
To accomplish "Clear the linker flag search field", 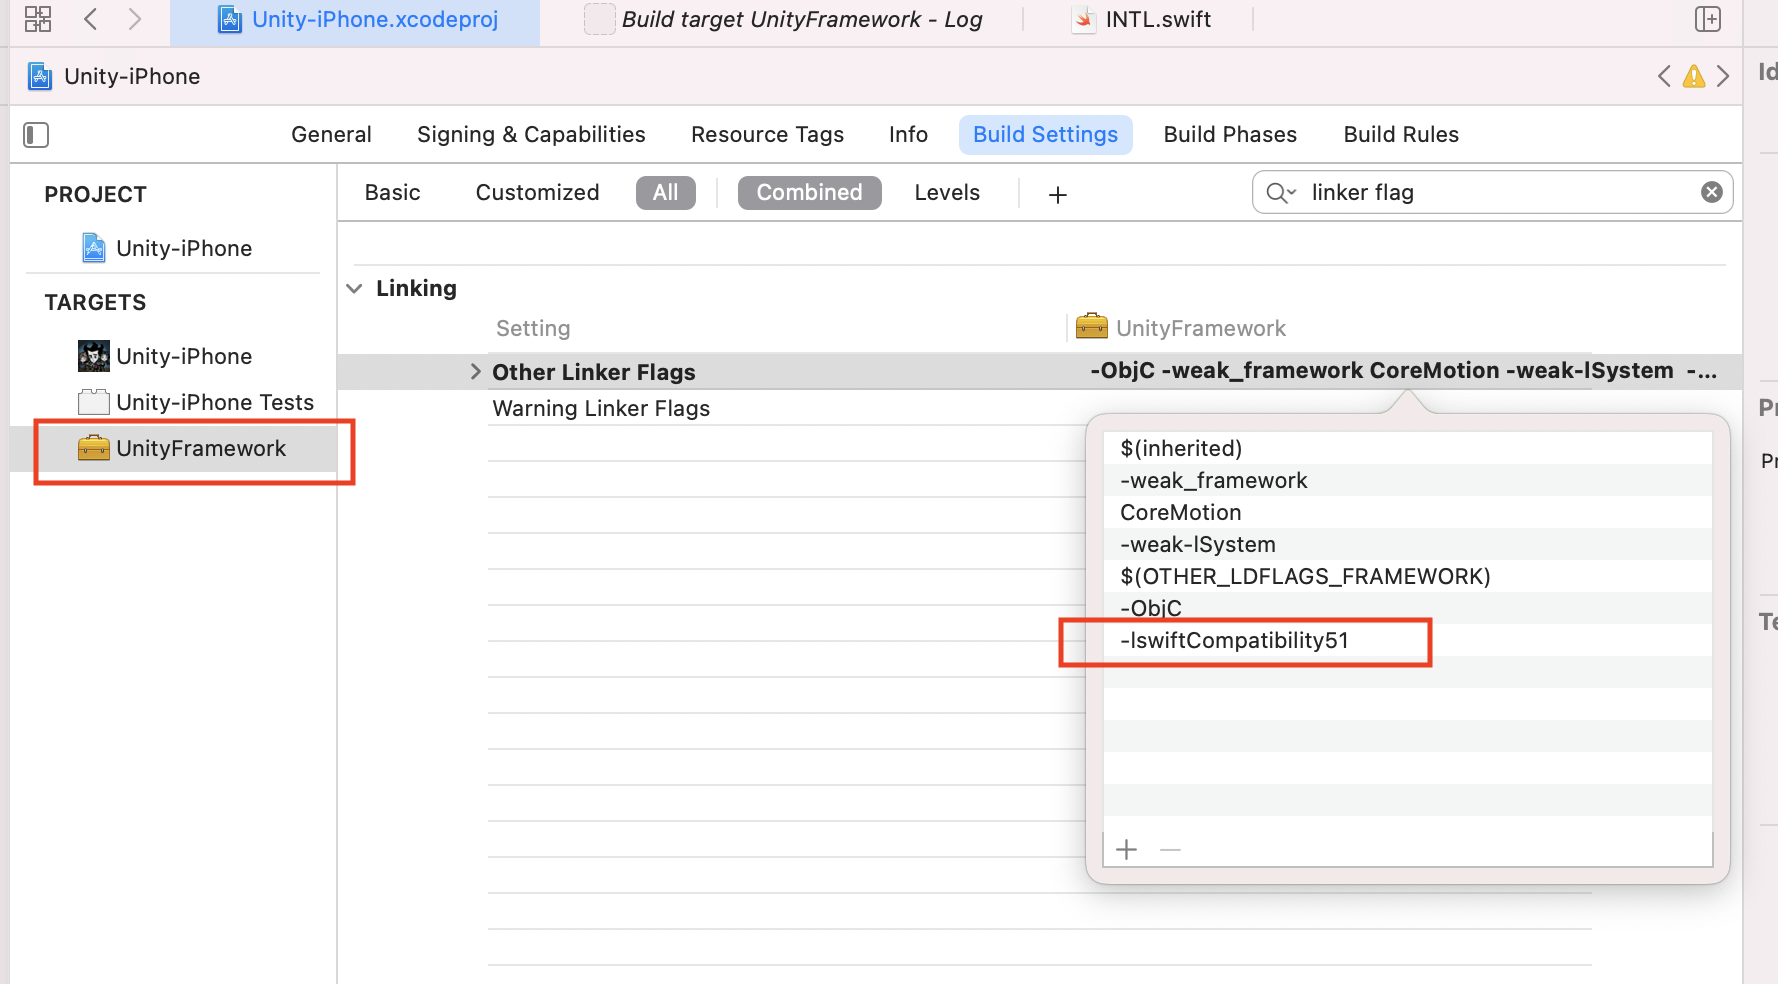I will [1712, 192].
